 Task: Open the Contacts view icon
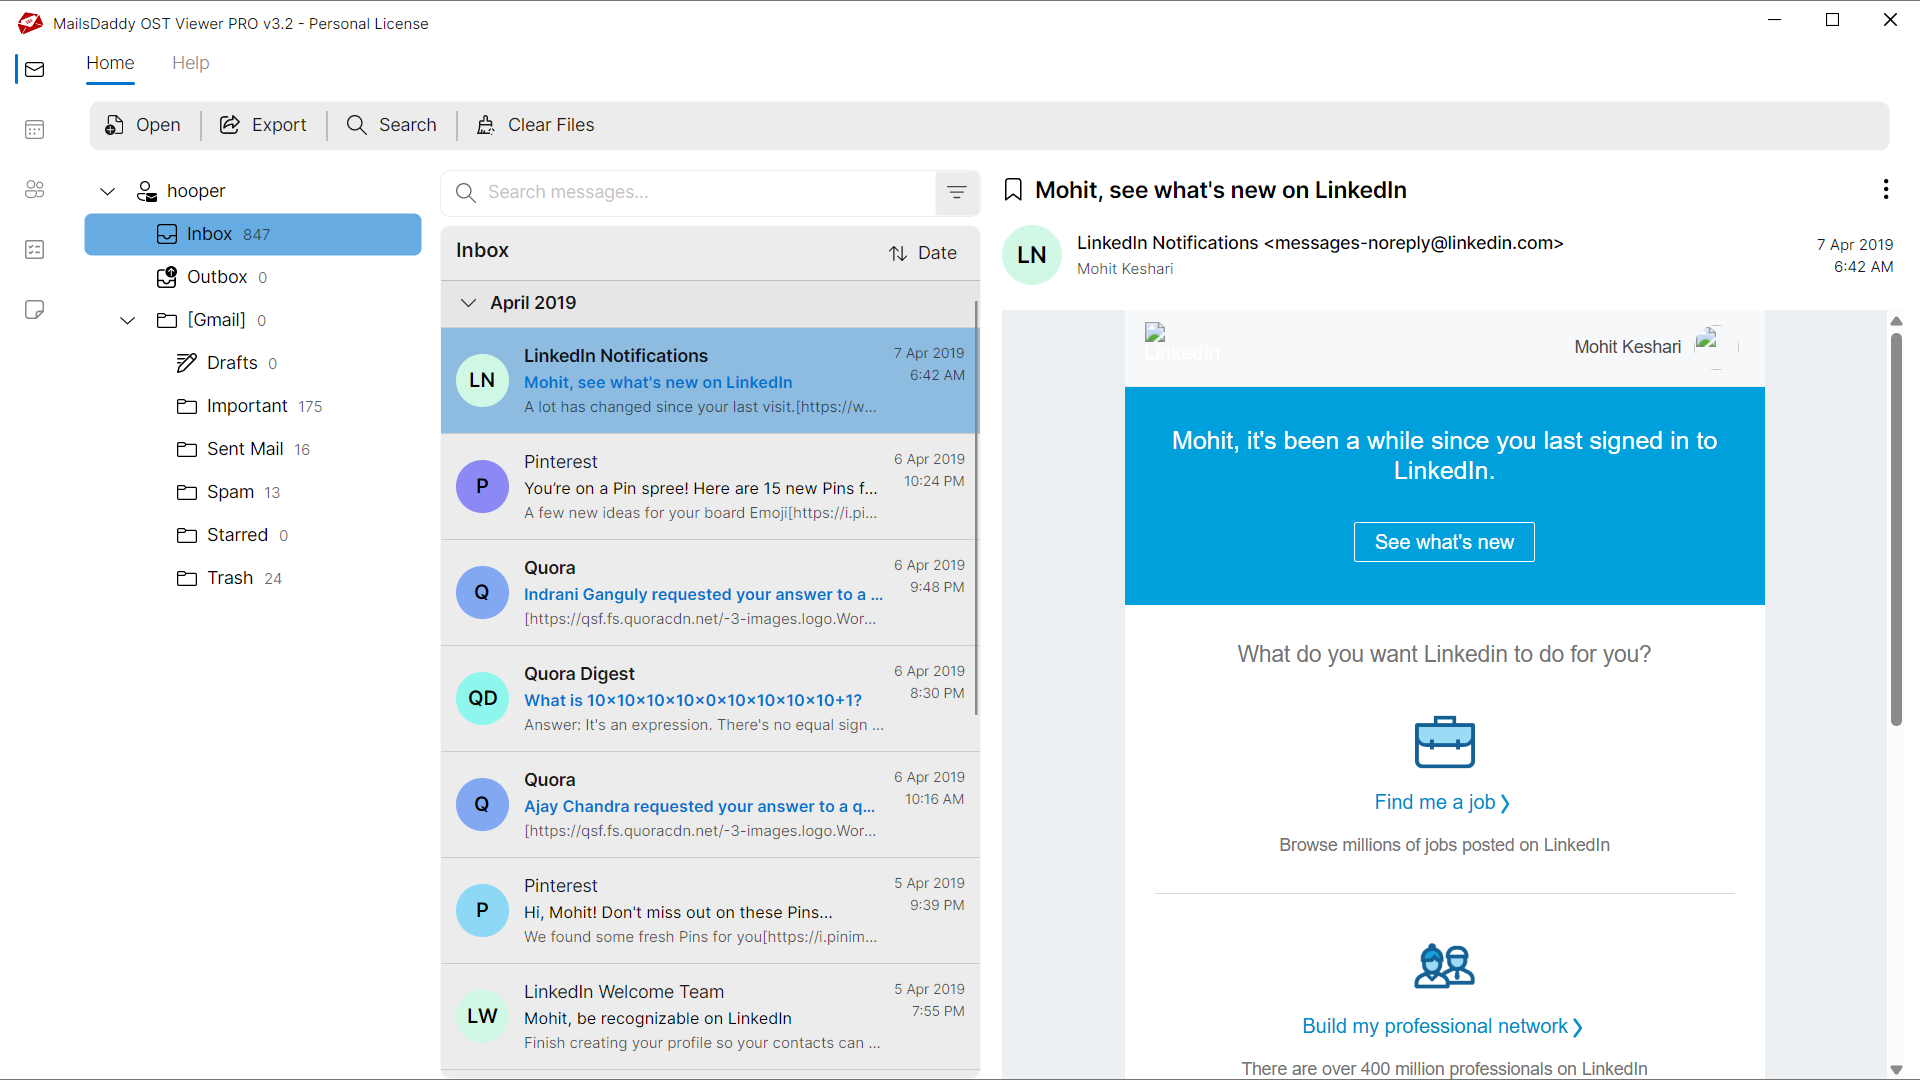pyautogui.click(x=35, y=189)
